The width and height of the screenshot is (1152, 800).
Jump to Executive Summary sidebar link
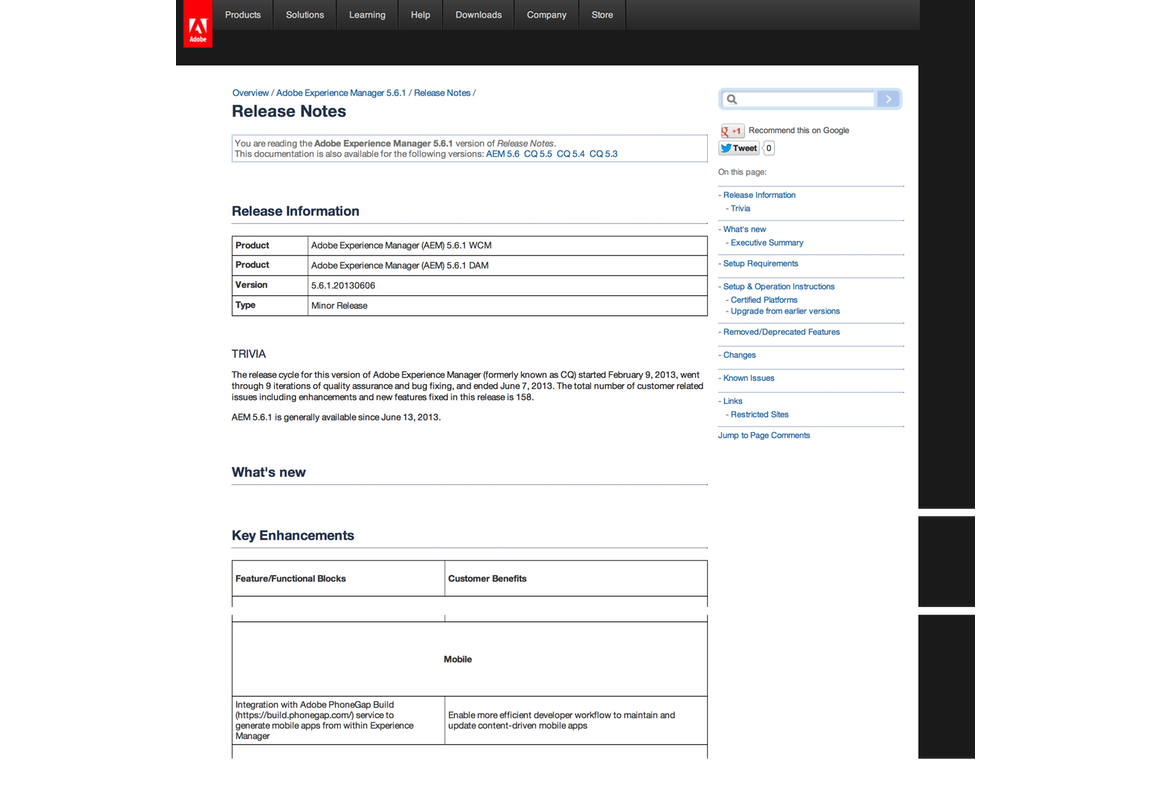(x=767, y=243)
